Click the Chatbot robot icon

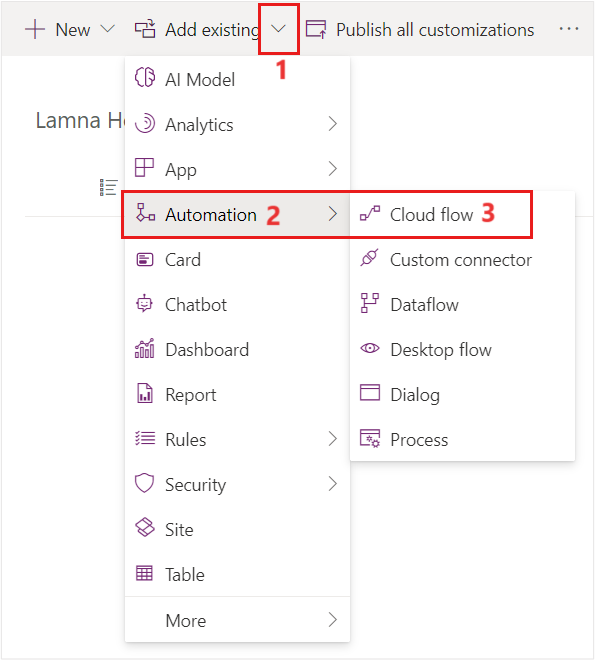144,303
